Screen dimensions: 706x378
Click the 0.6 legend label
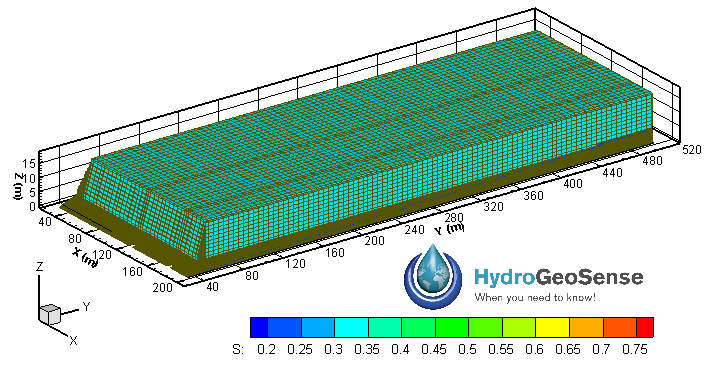pos(534,350)
